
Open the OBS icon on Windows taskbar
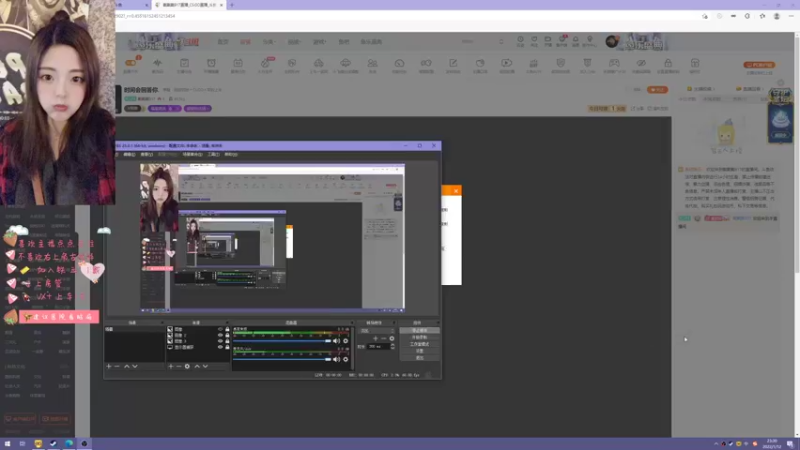84,444
